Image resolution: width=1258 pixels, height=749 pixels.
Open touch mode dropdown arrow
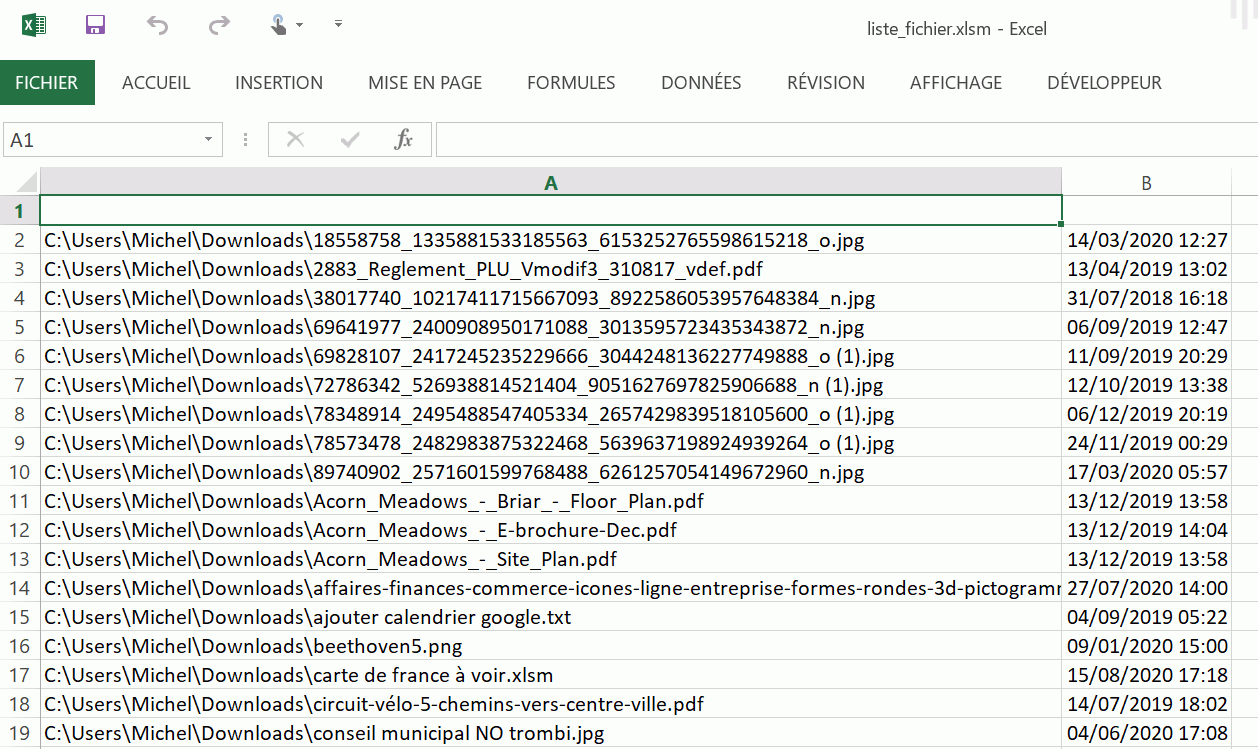pos(300,25)
